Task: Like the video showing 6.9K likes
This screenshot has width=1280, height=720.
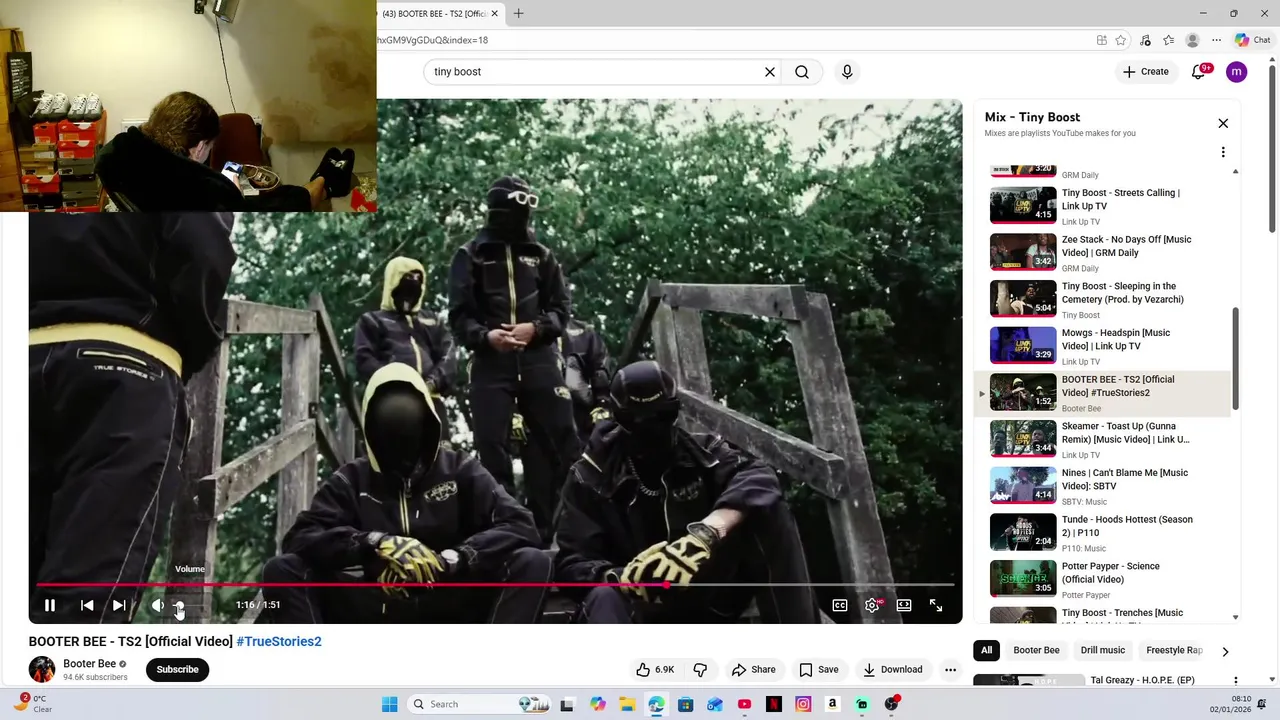Action: (655, 670)
